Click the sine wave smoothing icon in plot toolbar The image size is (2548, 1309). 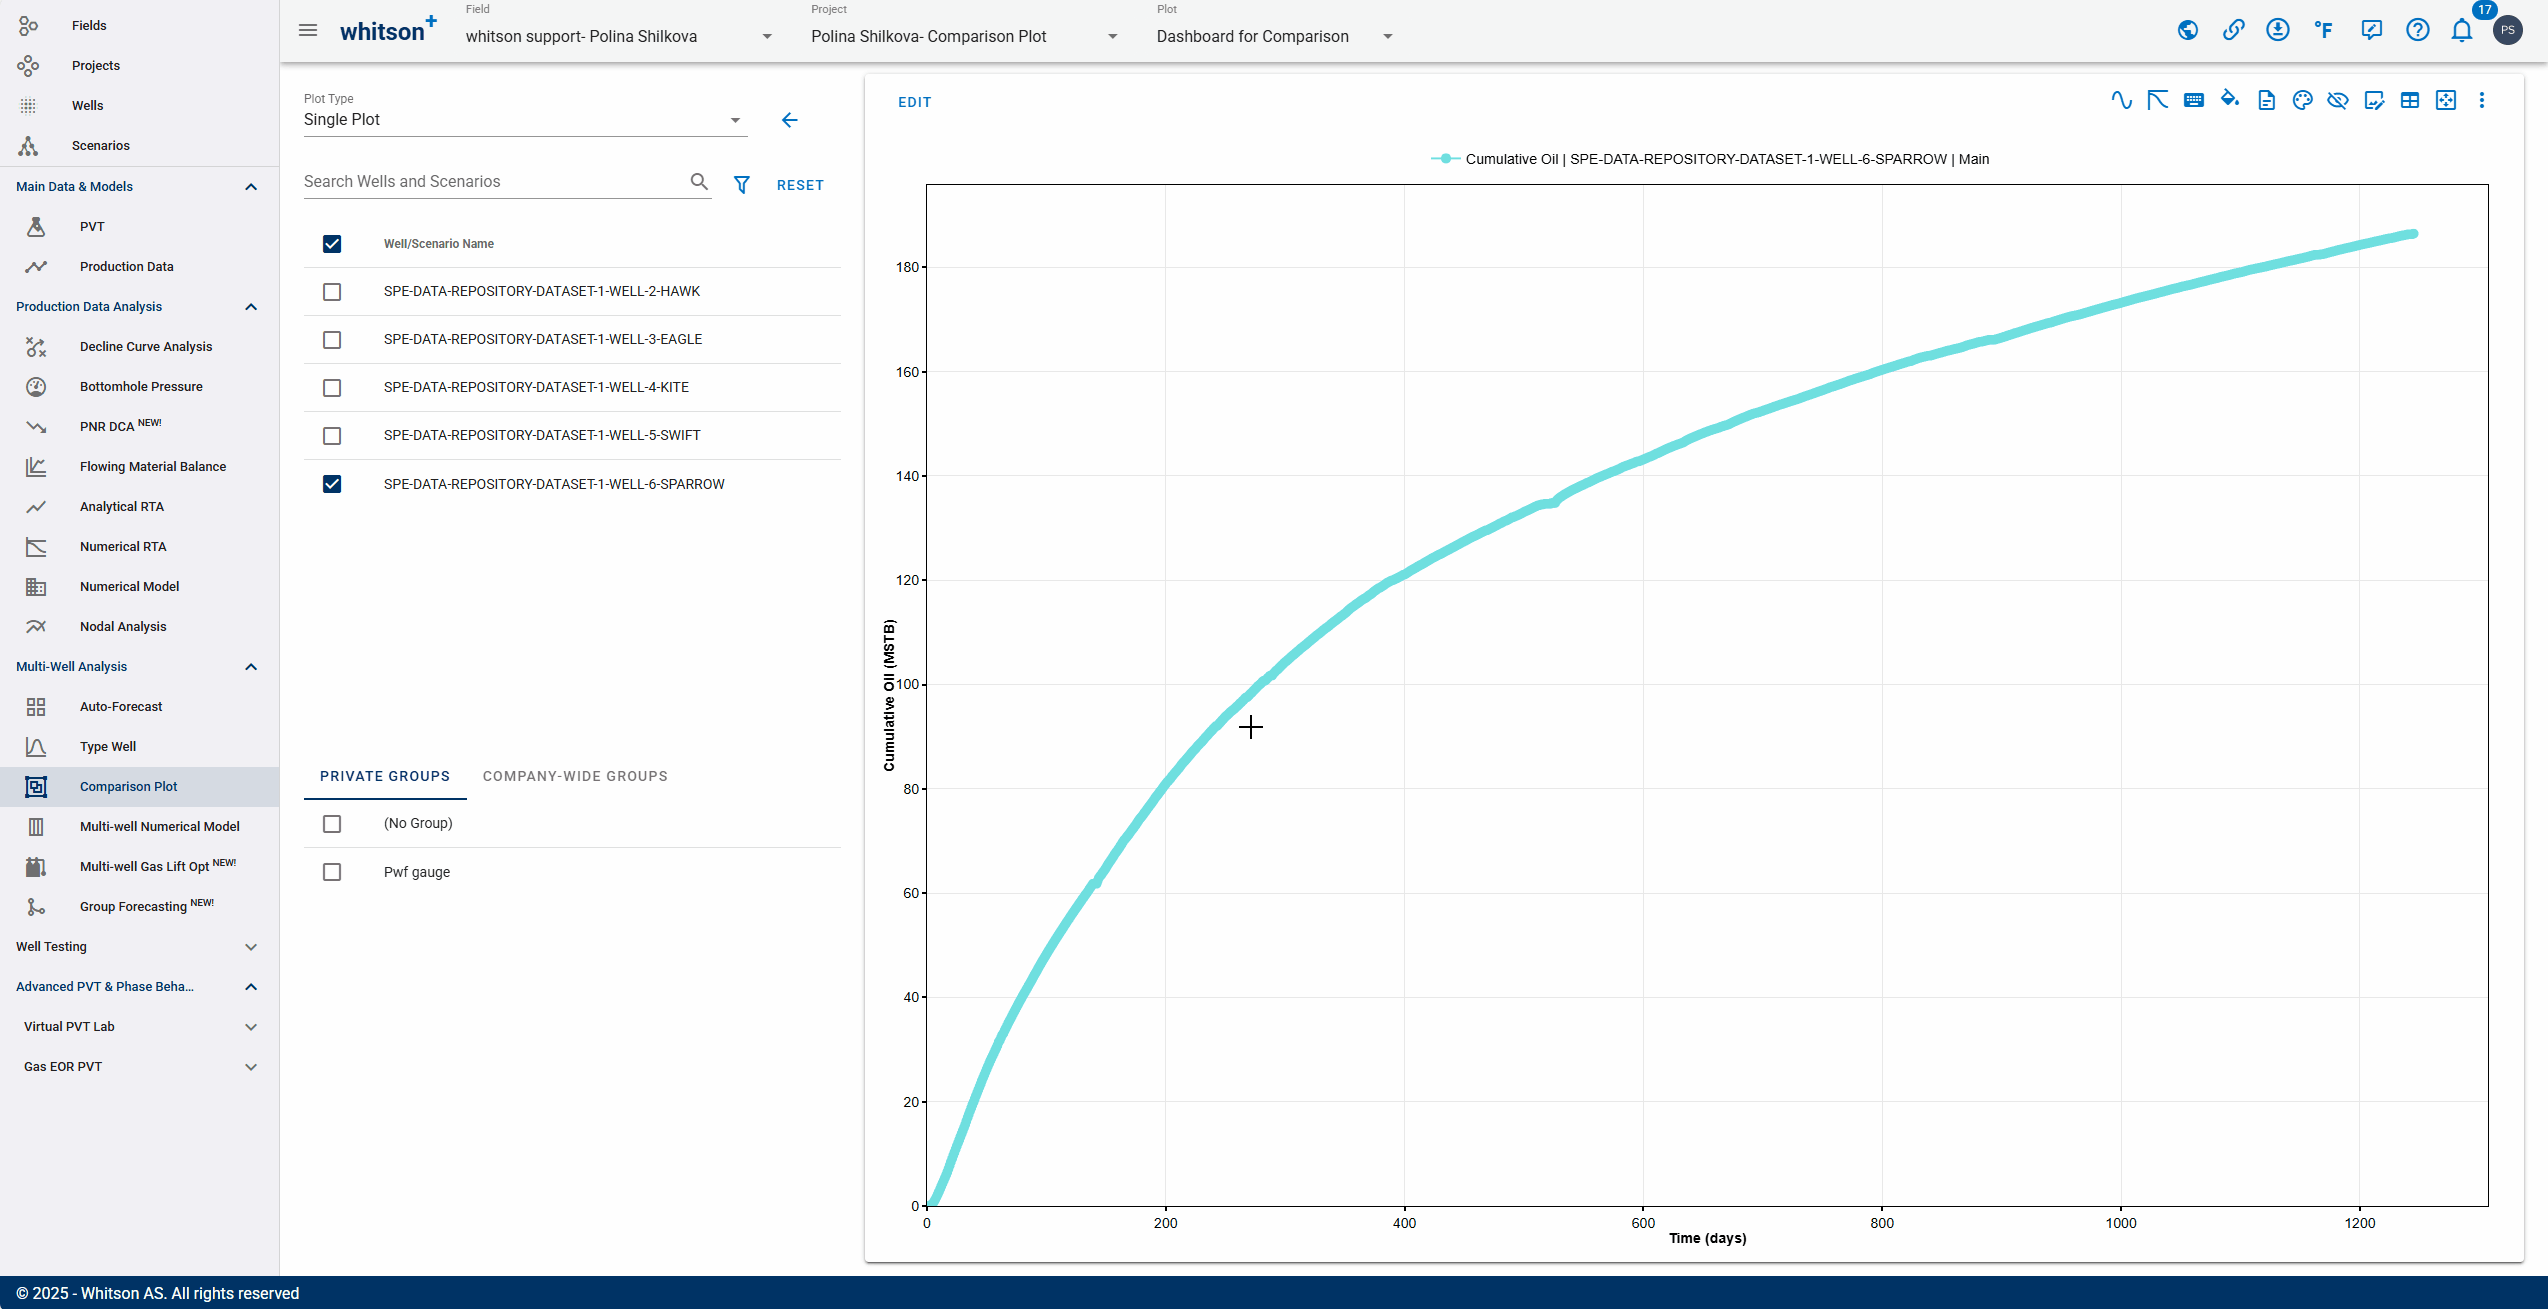2121,100
